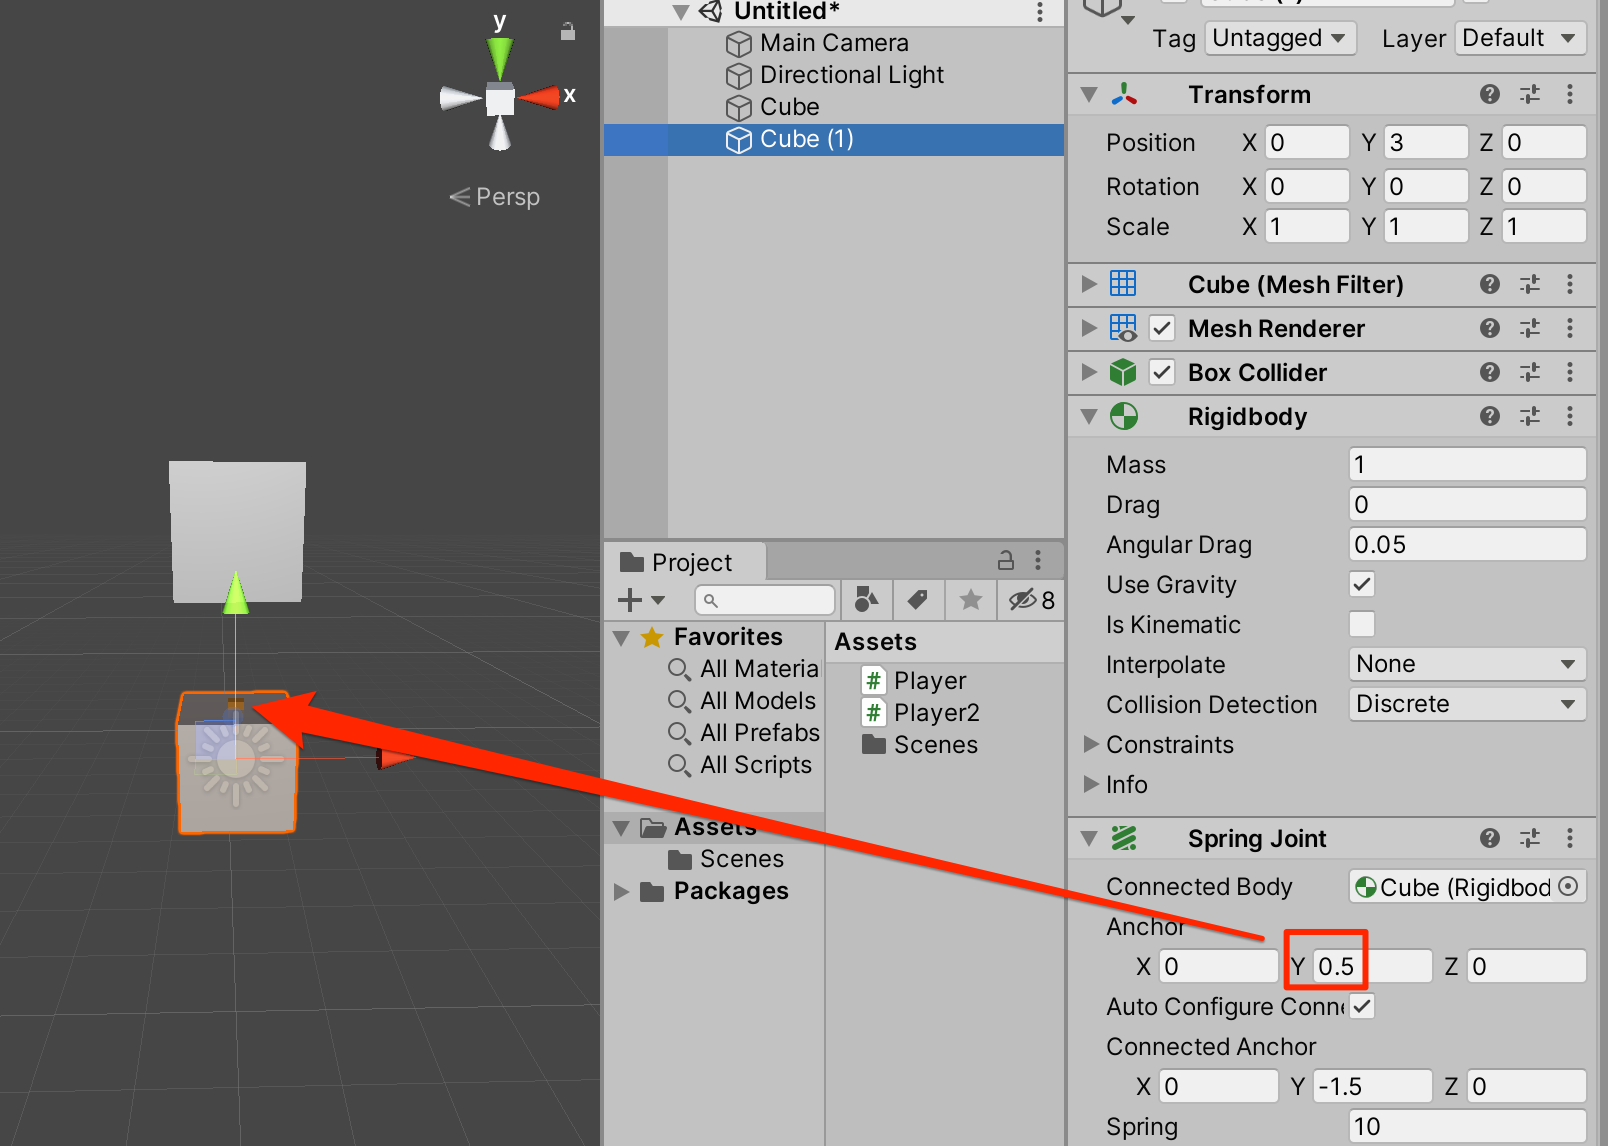Screen dimensions: 1608x1146
Task: Click the Mesh Renderer component icon
Action: [x=1124, y=328]
